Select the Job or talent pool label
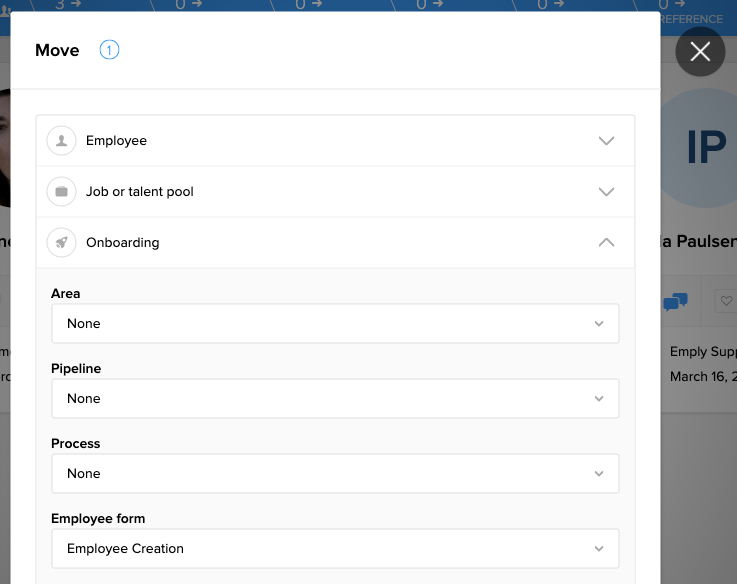The image size is (737, 584). [139, 192]
